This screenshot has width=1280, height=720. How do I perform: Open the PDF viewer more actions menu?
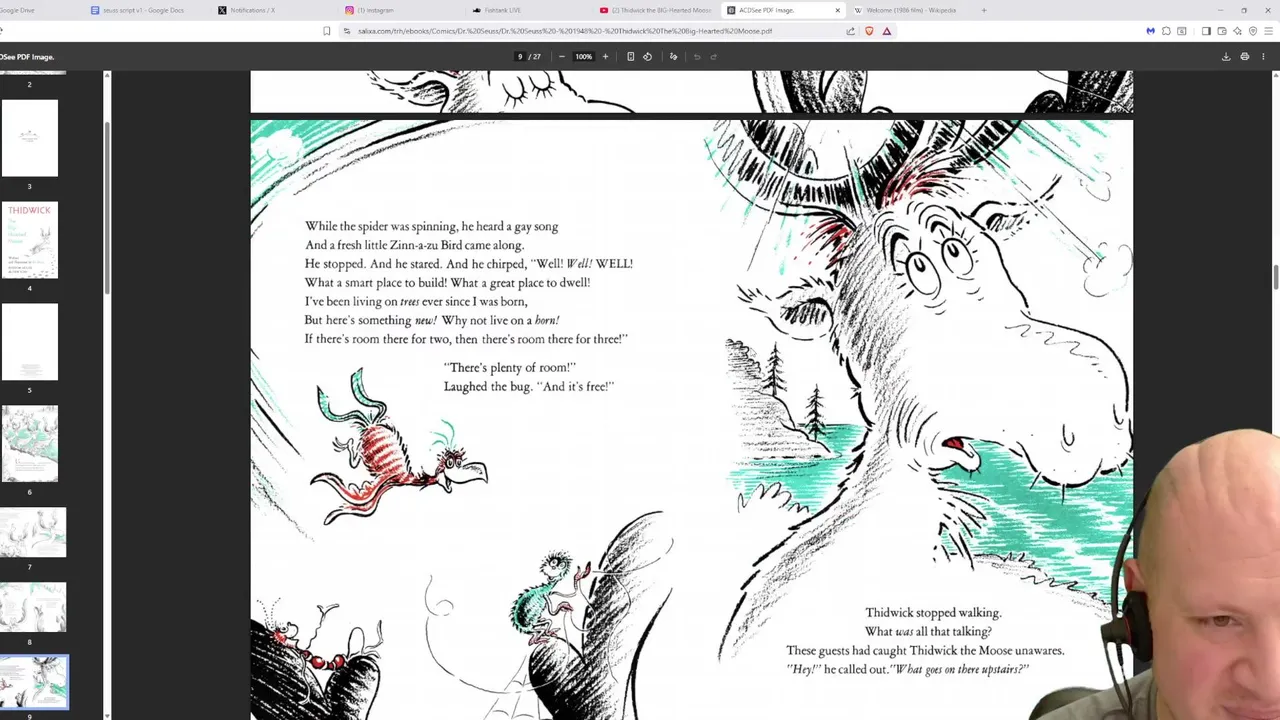point(1263,57)
